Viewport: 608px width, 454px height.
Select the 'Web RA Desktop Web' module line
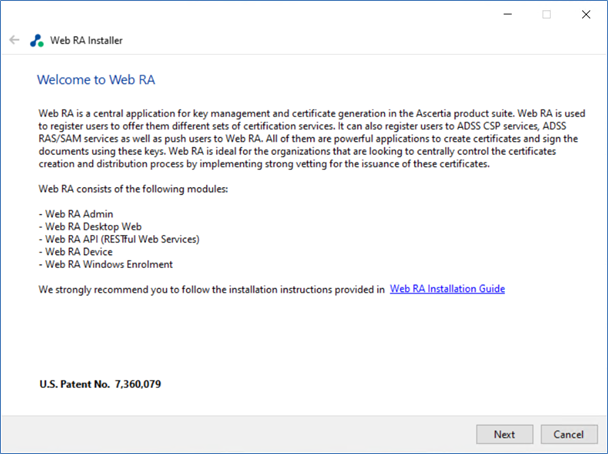pos(90,226)
